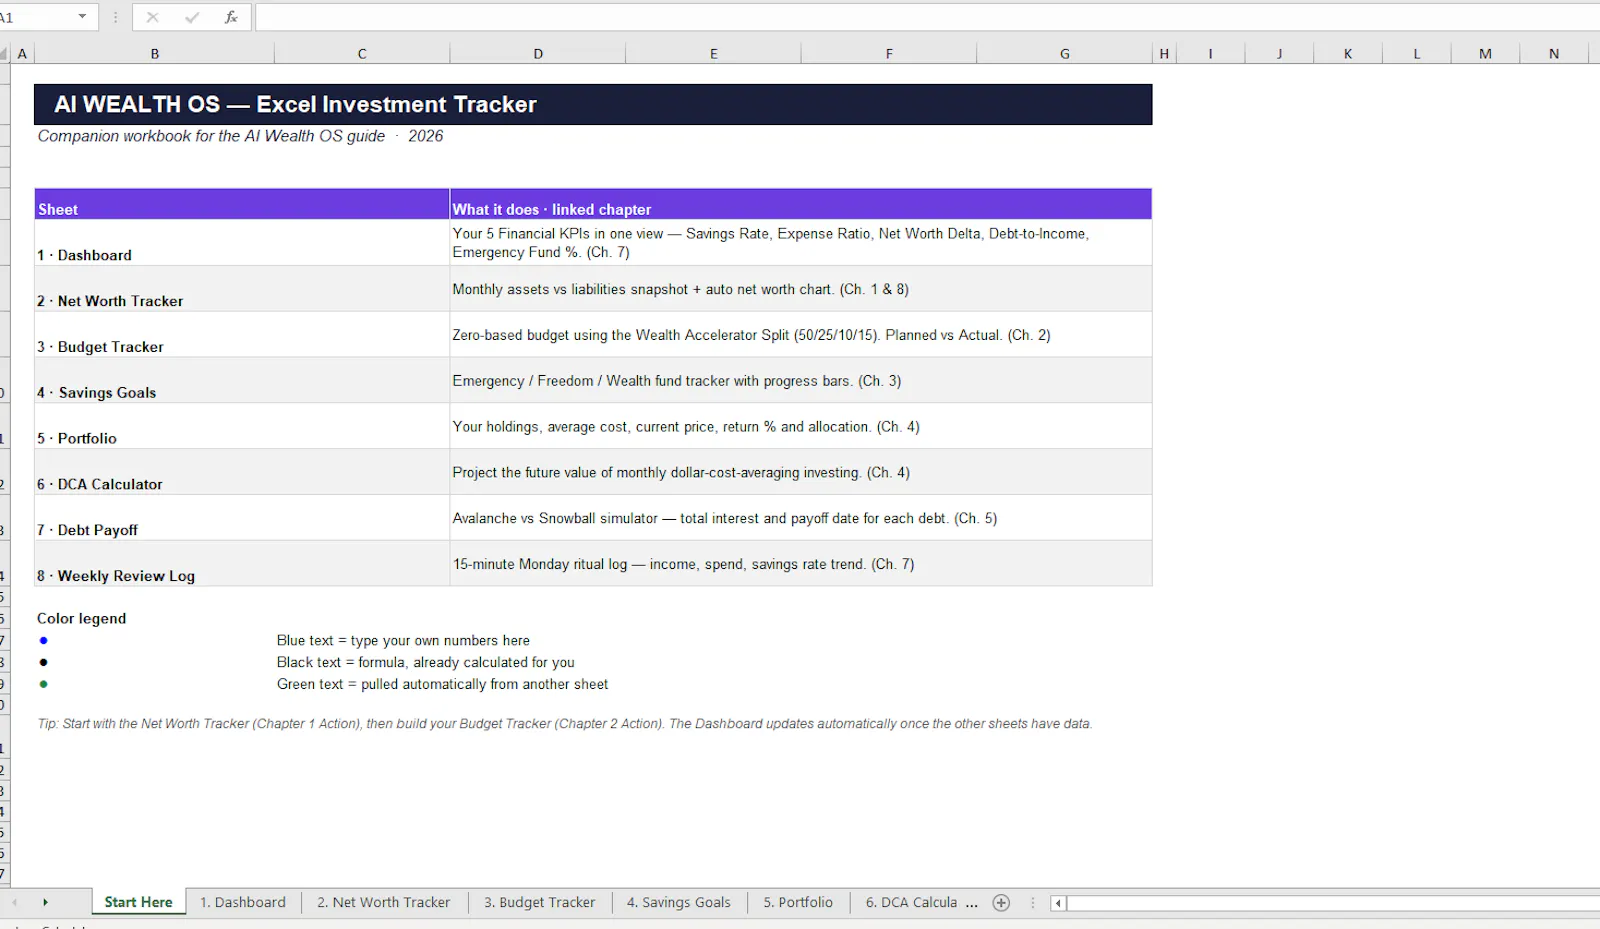Open the 2. Net Worth Tracker tab
Image resolution: width=1600 pixels, height=929 pixels.
[x=384, y=902]
